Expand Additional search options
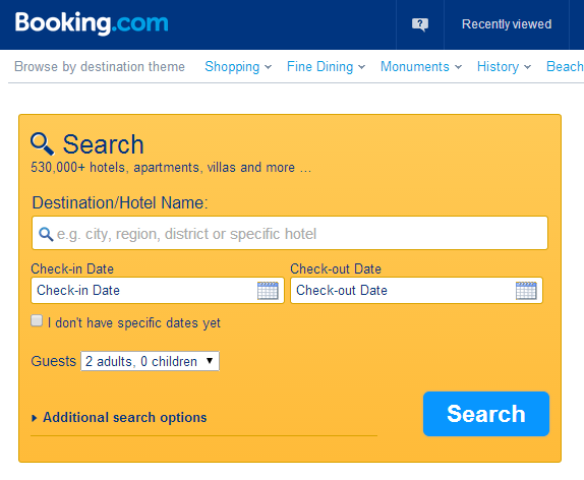 (125, 417)
